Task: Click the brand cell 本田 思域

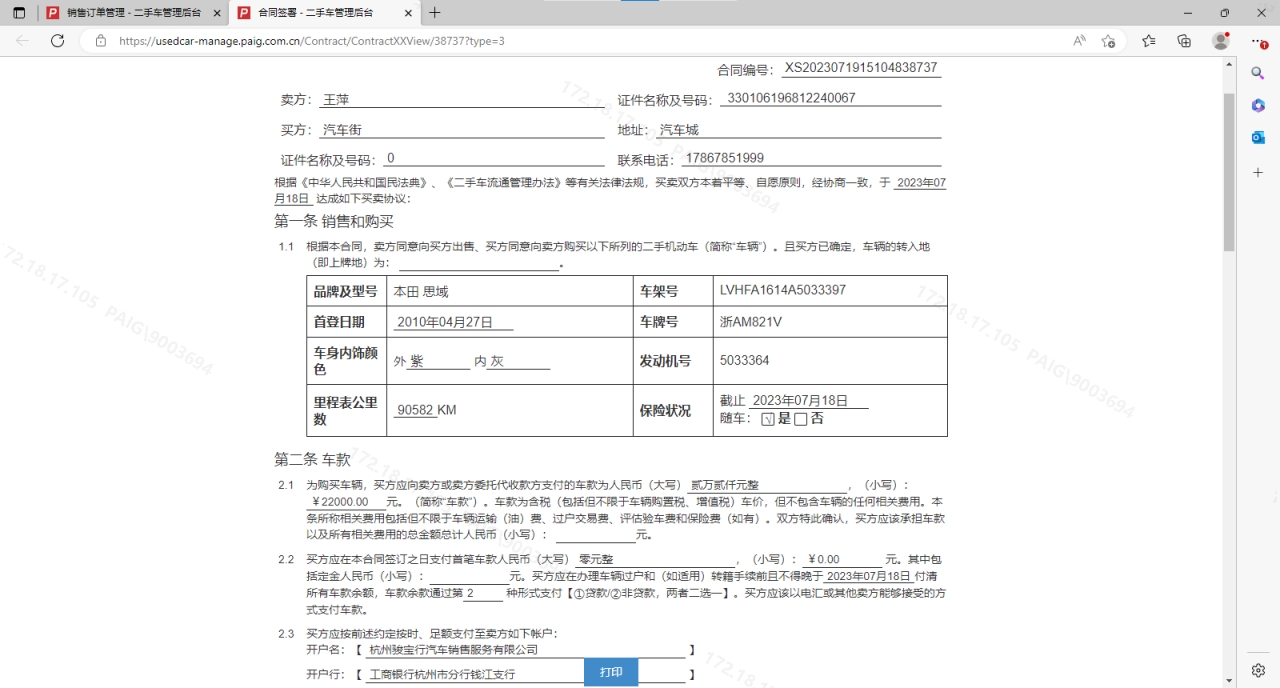Action: click(x=421, y=292)
